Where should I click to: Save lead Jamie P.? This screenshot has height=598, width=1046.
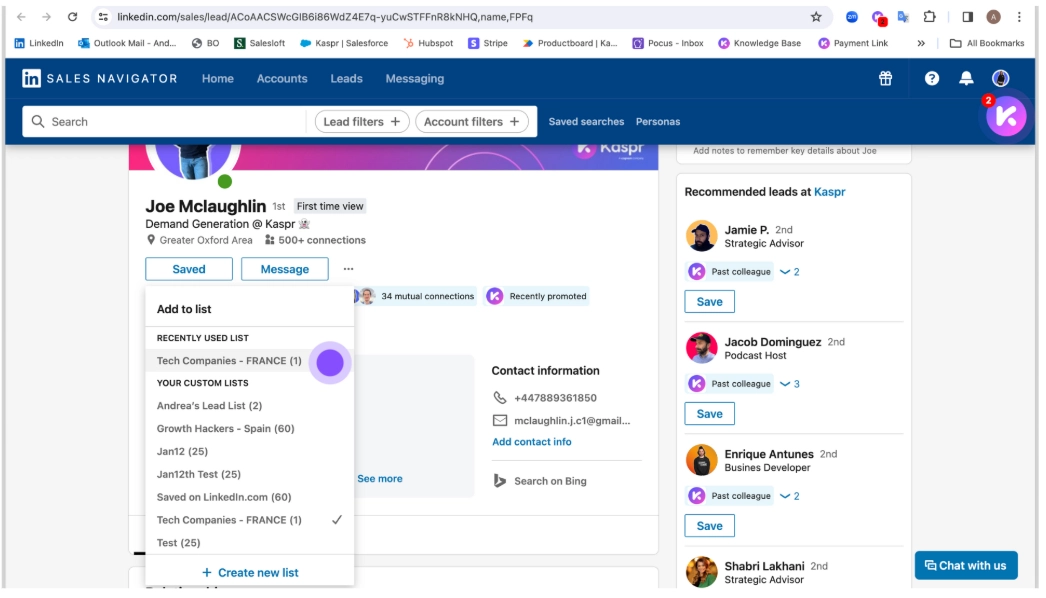(x=709, y=302)
